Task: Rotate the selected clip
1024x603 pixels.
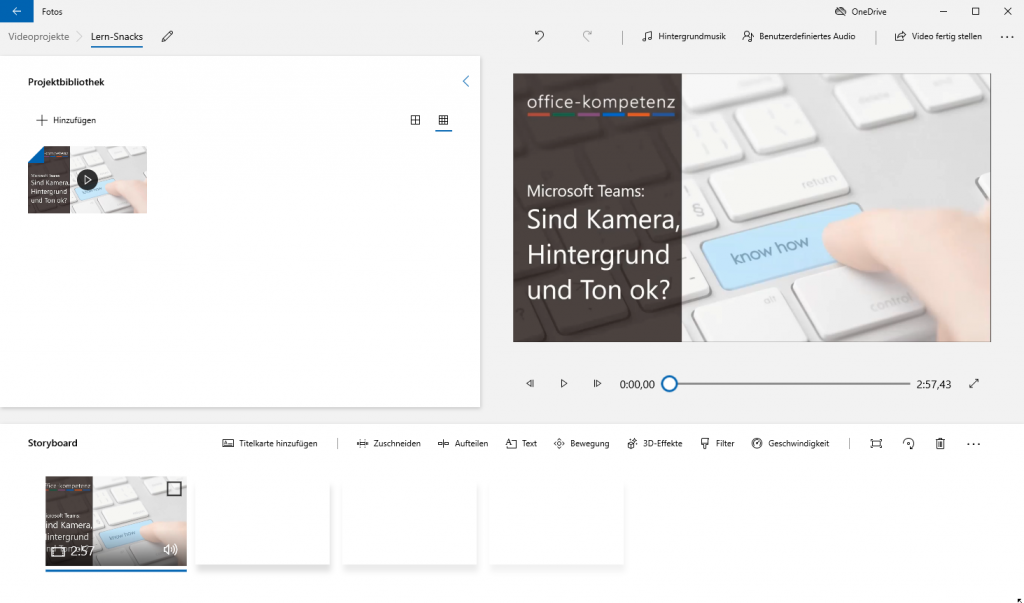Action: tap(908, 444)
